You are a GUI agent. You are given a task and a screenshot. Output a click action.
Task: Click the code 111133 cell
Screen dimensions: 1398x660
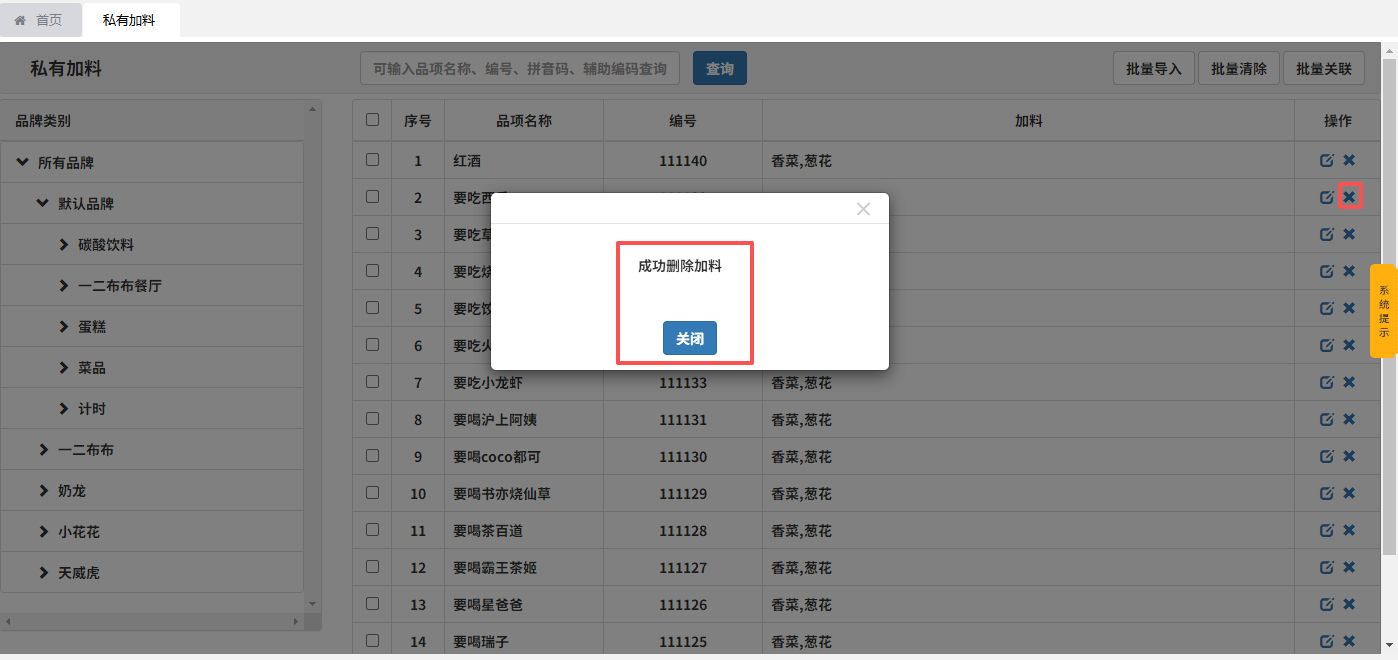click(683, 382)
